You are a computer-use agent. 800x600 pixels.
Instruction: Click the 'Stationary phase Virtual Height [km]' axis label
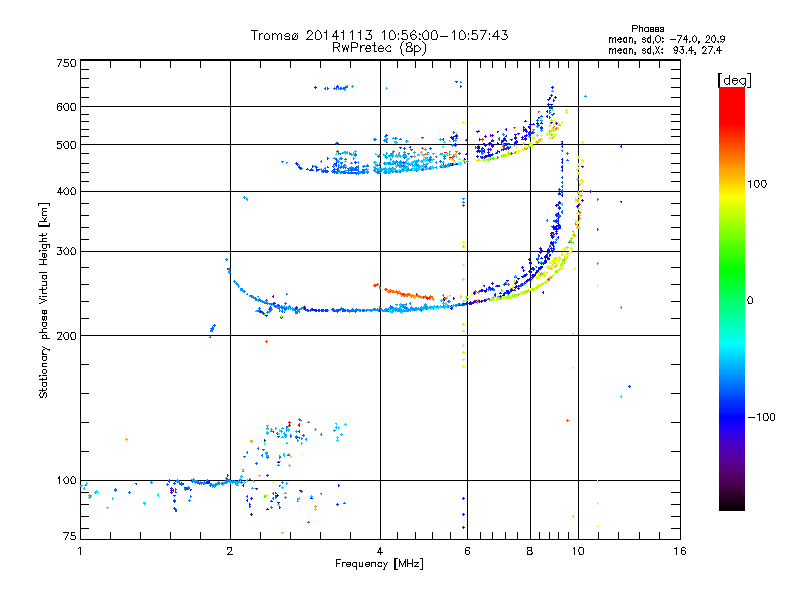pyautogui.click(x=43, y=300)
